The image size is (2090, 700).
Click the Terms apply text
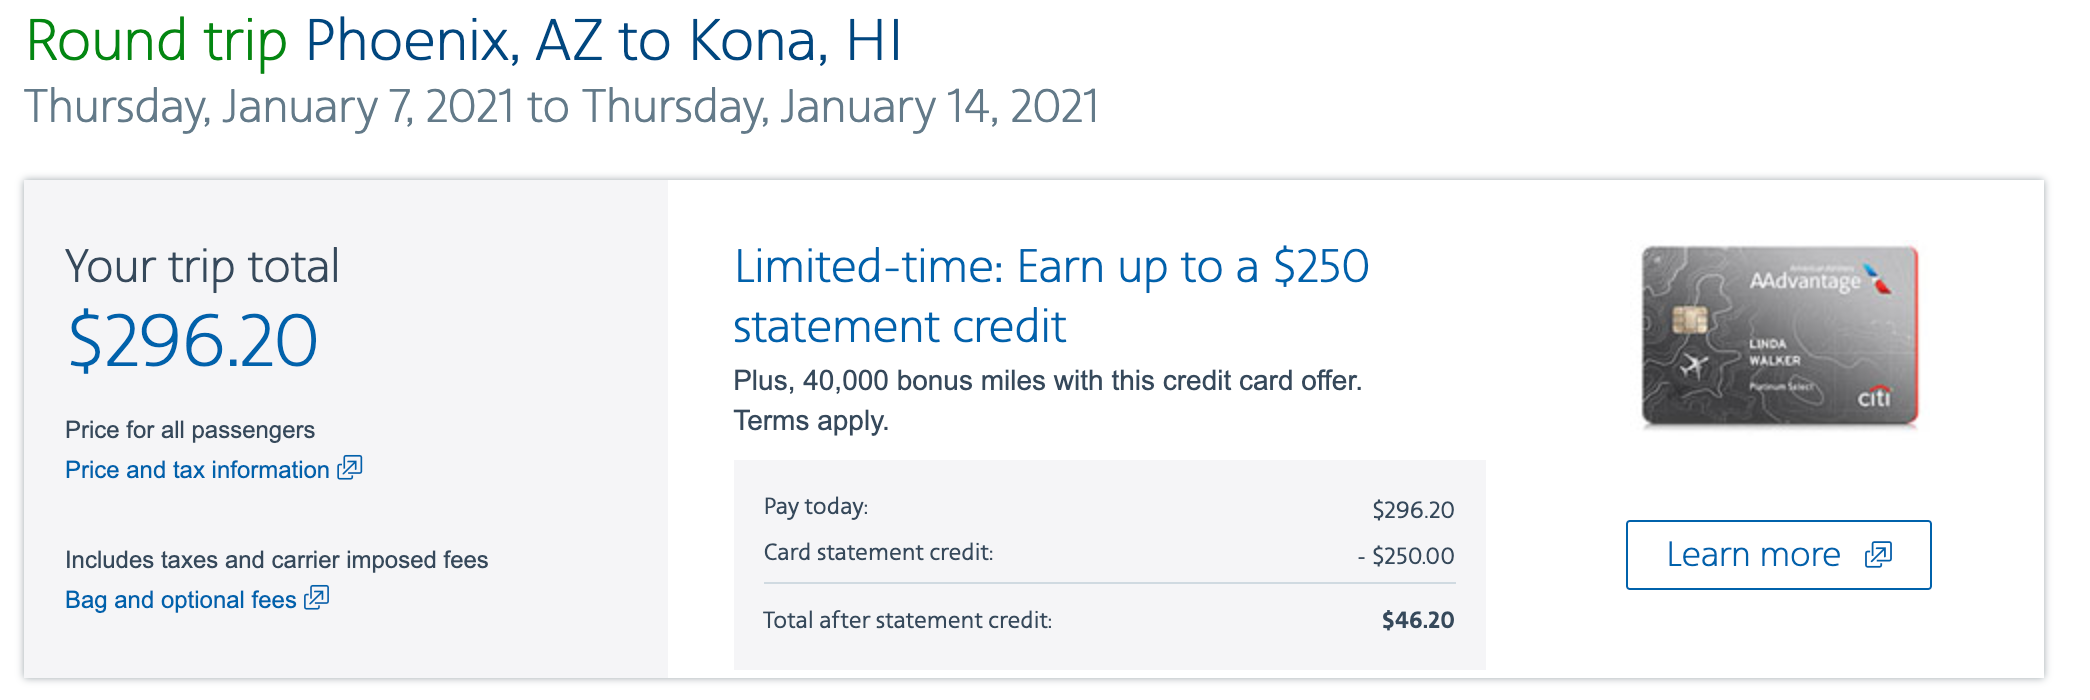(x=811, y=421)
